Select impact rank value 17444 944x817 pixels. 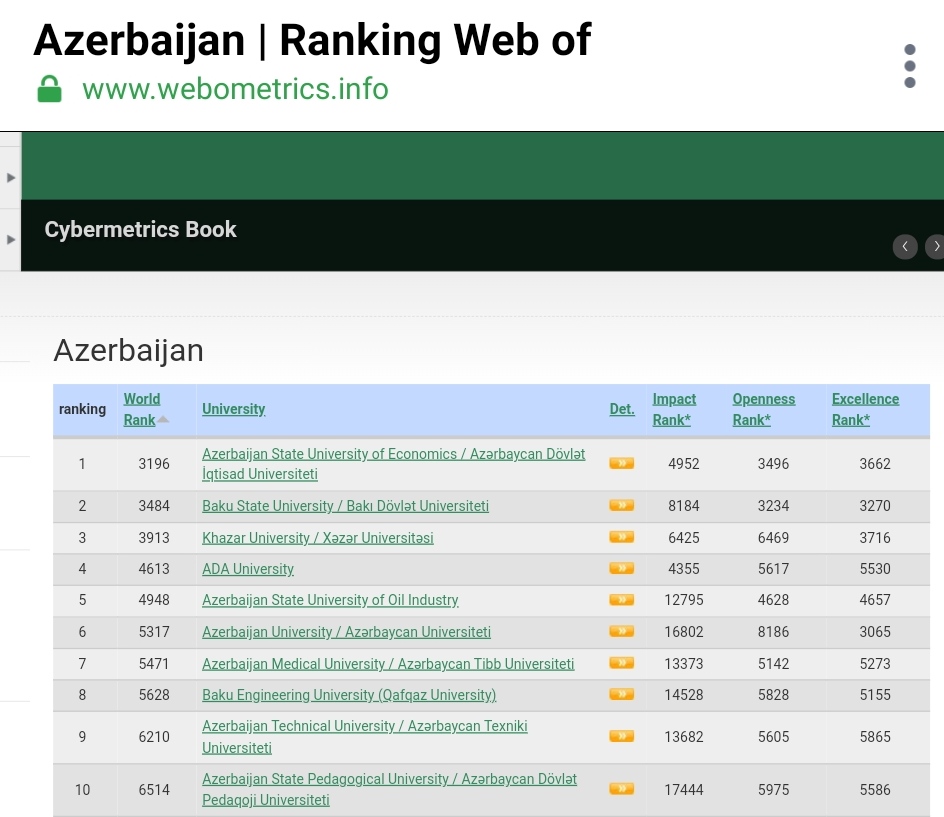coord(684,790)
